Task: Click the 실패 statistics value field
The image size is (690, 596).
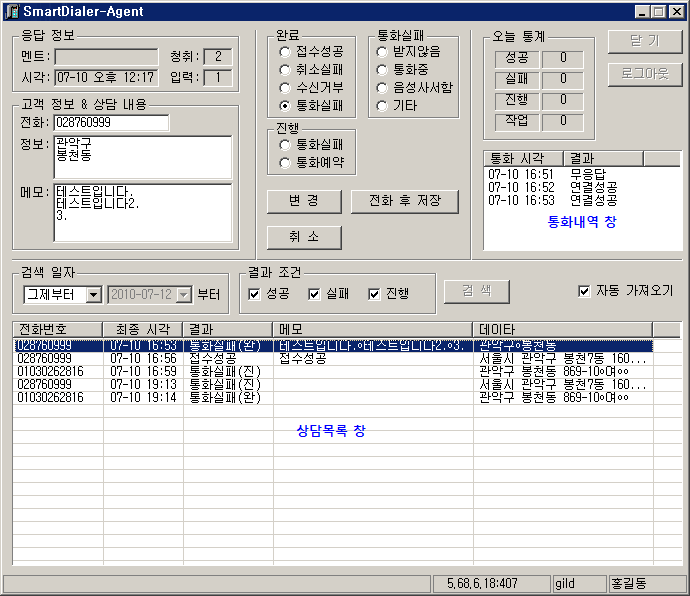Action: 563,80
